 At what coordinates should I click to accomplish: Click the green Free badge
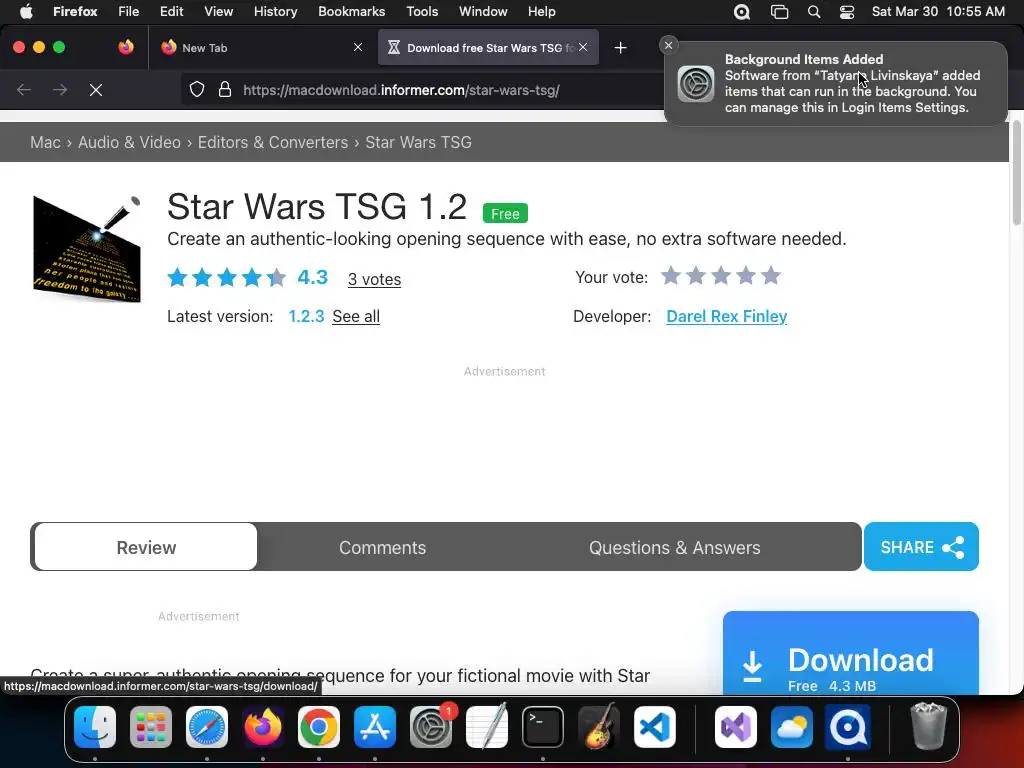(505, 214)
